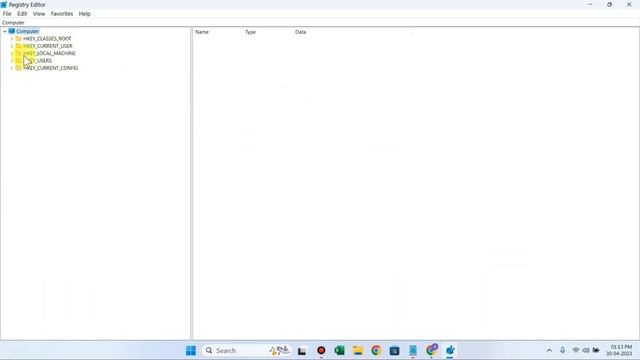Image resolution: width=640 pixels, height=360 pixels.
Task: Click the Computer monitor icon in tree
Action: click(x=11, y=31)
